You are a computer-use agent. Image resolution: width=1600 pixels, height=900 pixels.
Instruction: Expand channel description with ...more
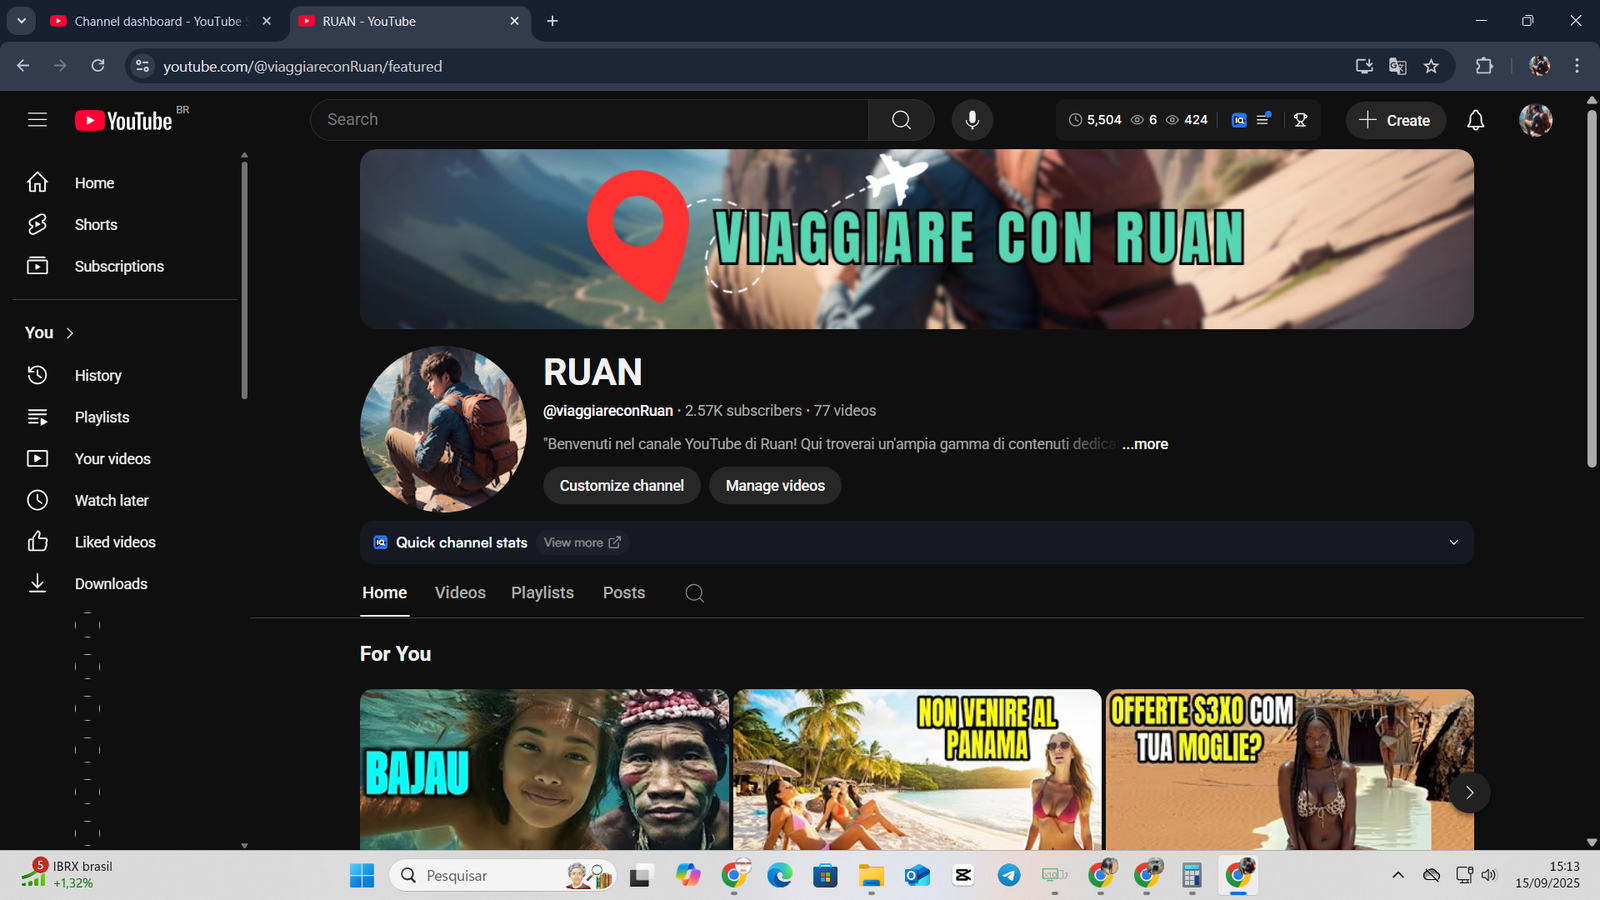pyautogui.click(x=1145, y=444)
